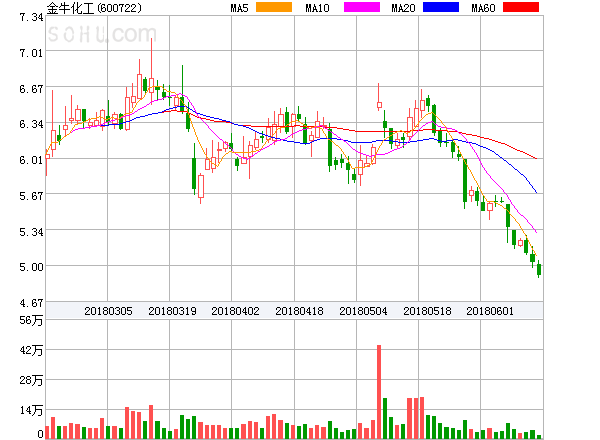Click the blue MA20 legend swatch

(x=441, y=7)
